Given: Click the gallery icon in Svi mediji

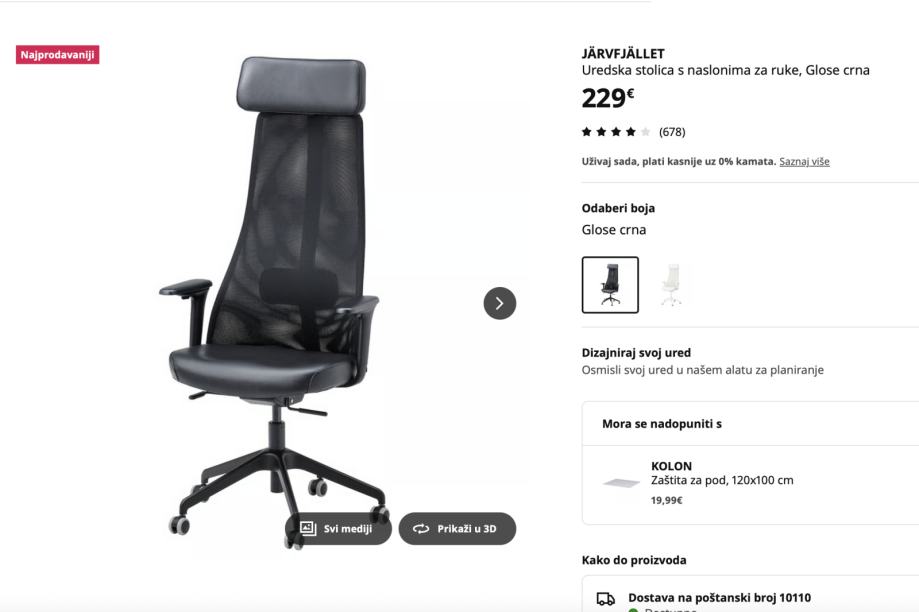Looking at the screenshot, I should (x=308, y=528).
